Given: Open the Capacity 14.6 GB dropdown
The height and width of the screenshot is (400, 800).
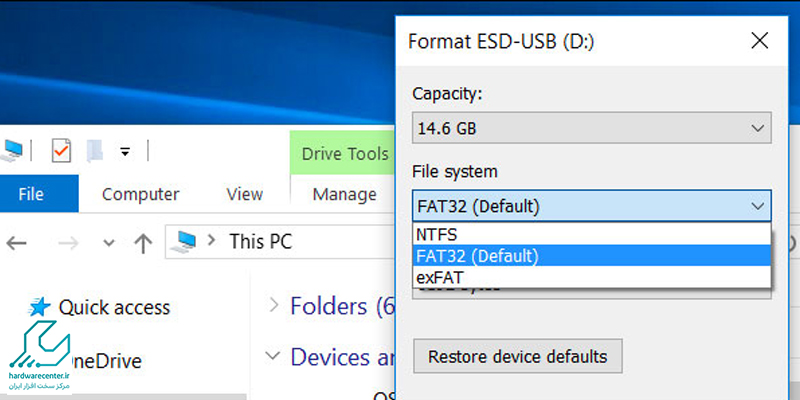Looking at the screenshot, I should tap(592, 128).
